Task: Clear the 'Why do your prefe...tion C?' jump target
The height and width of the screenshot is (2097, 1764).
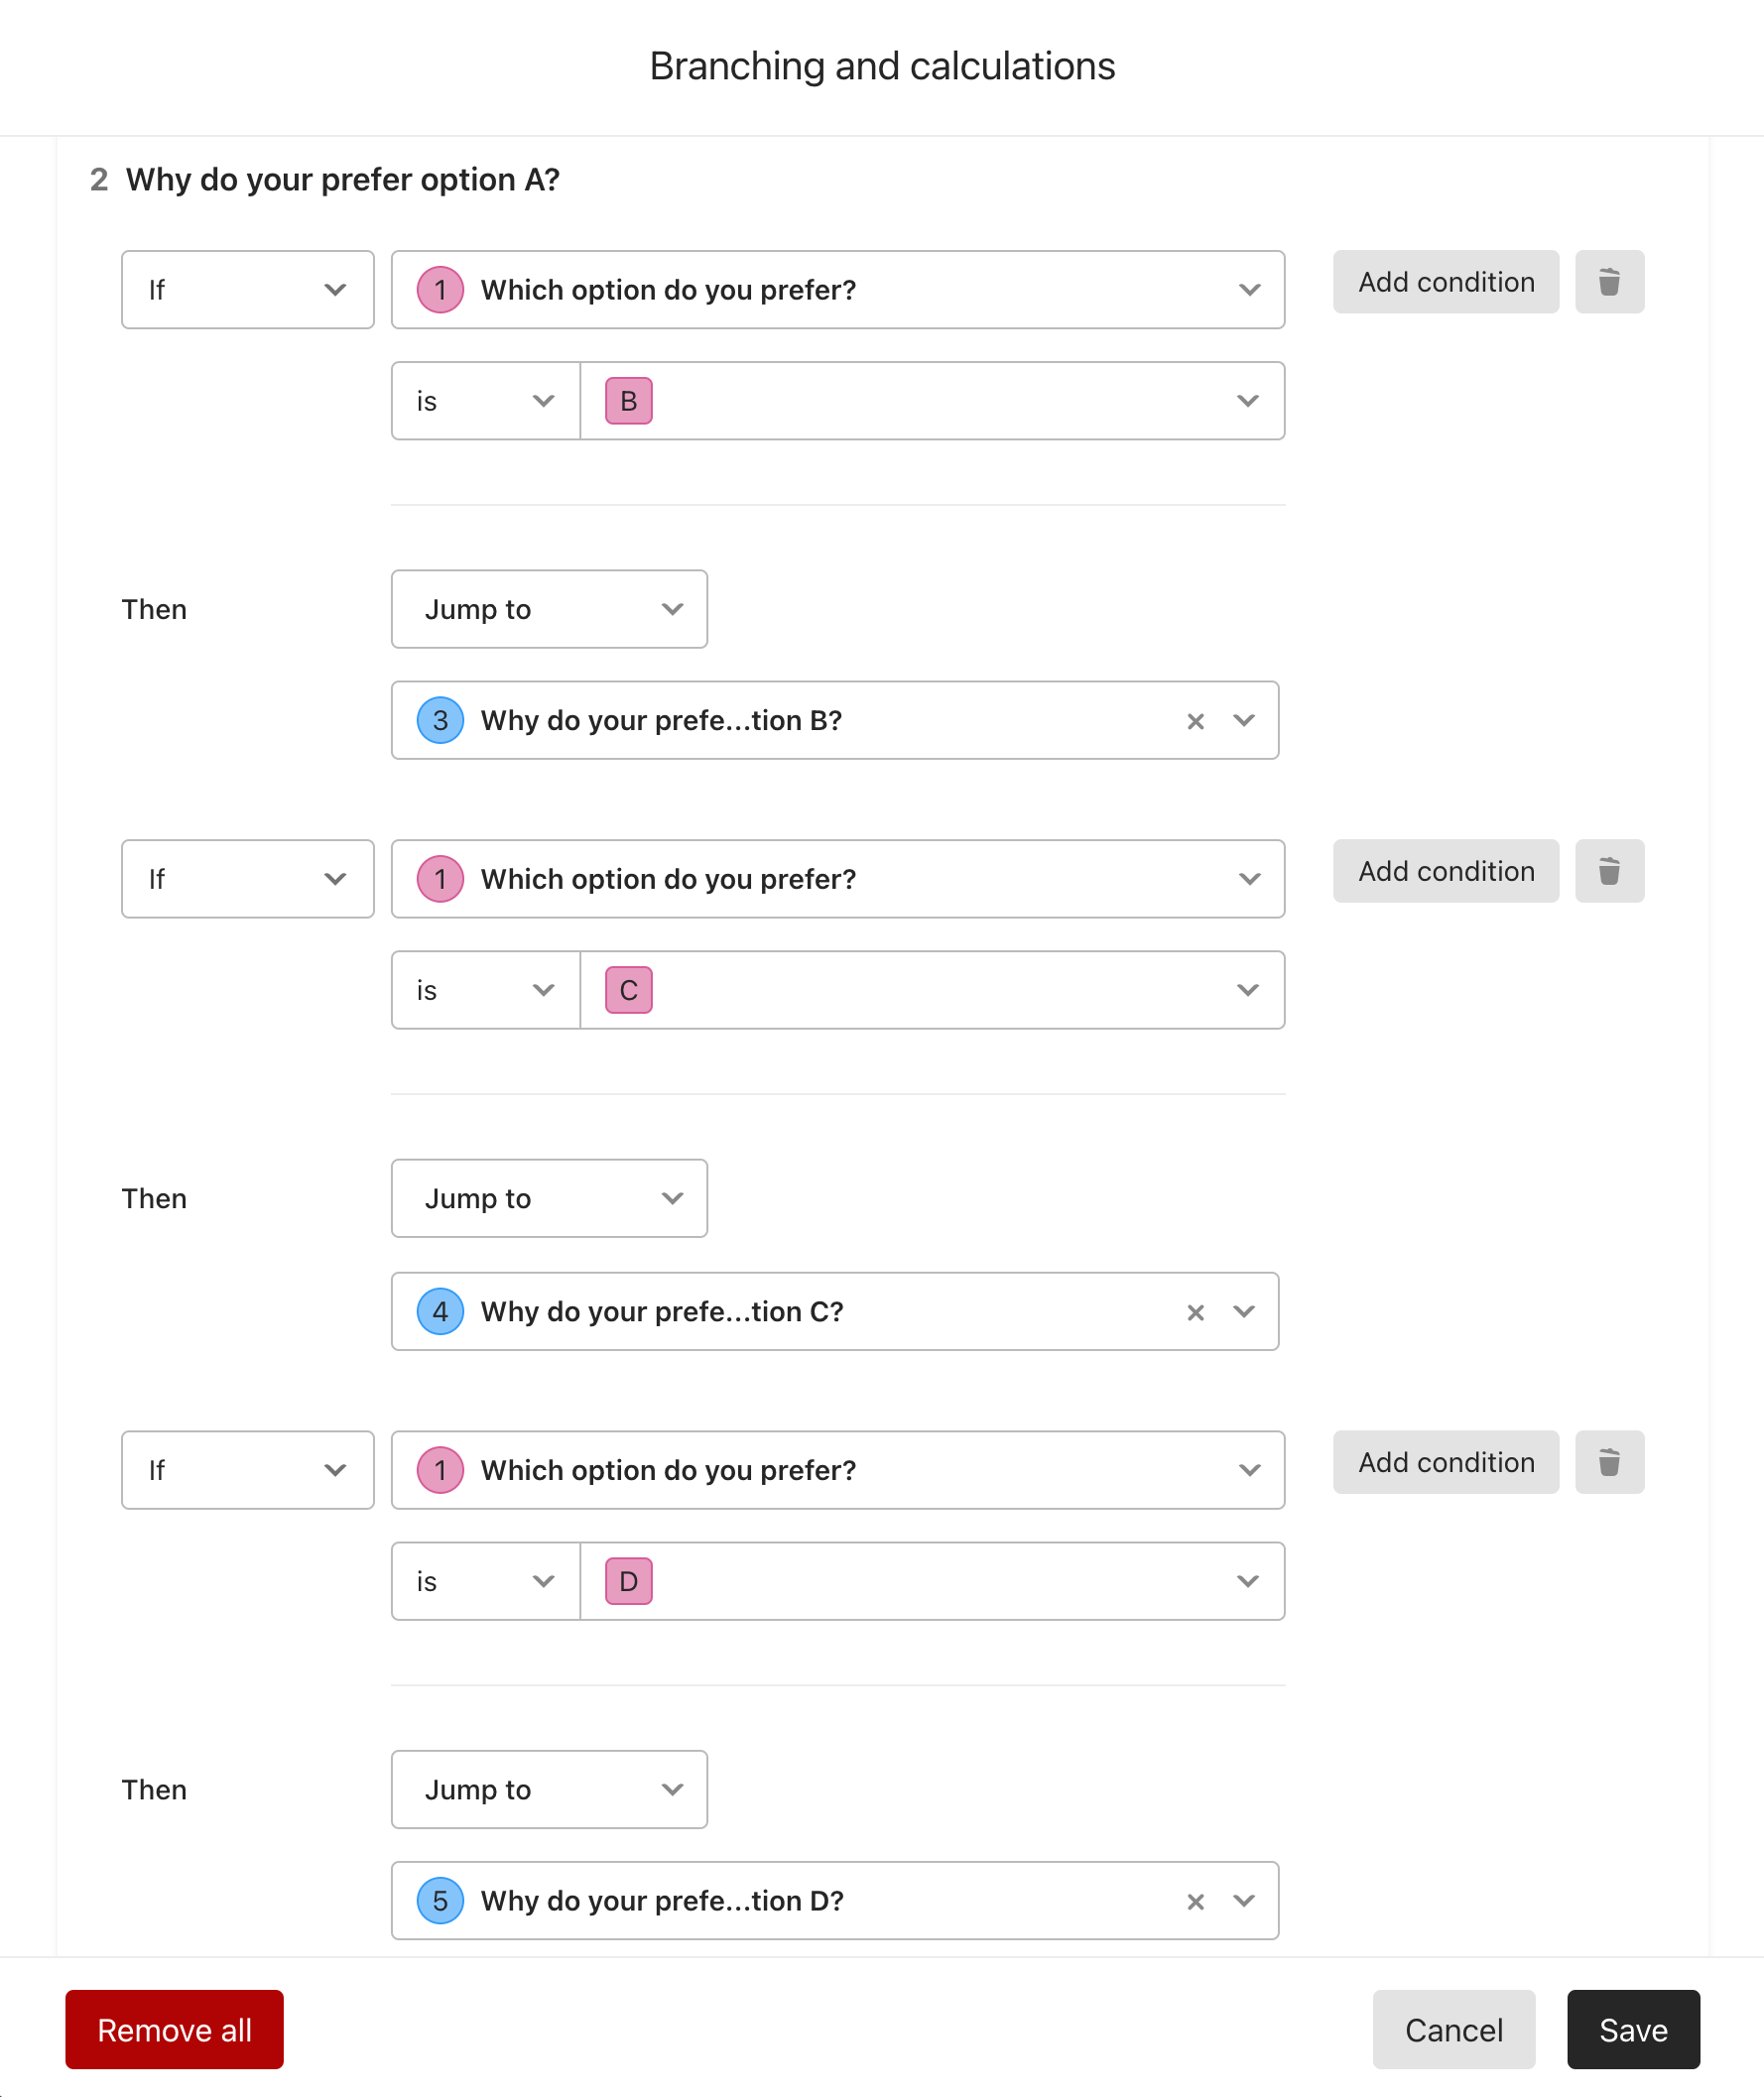Action: tap(1195, 1312)
